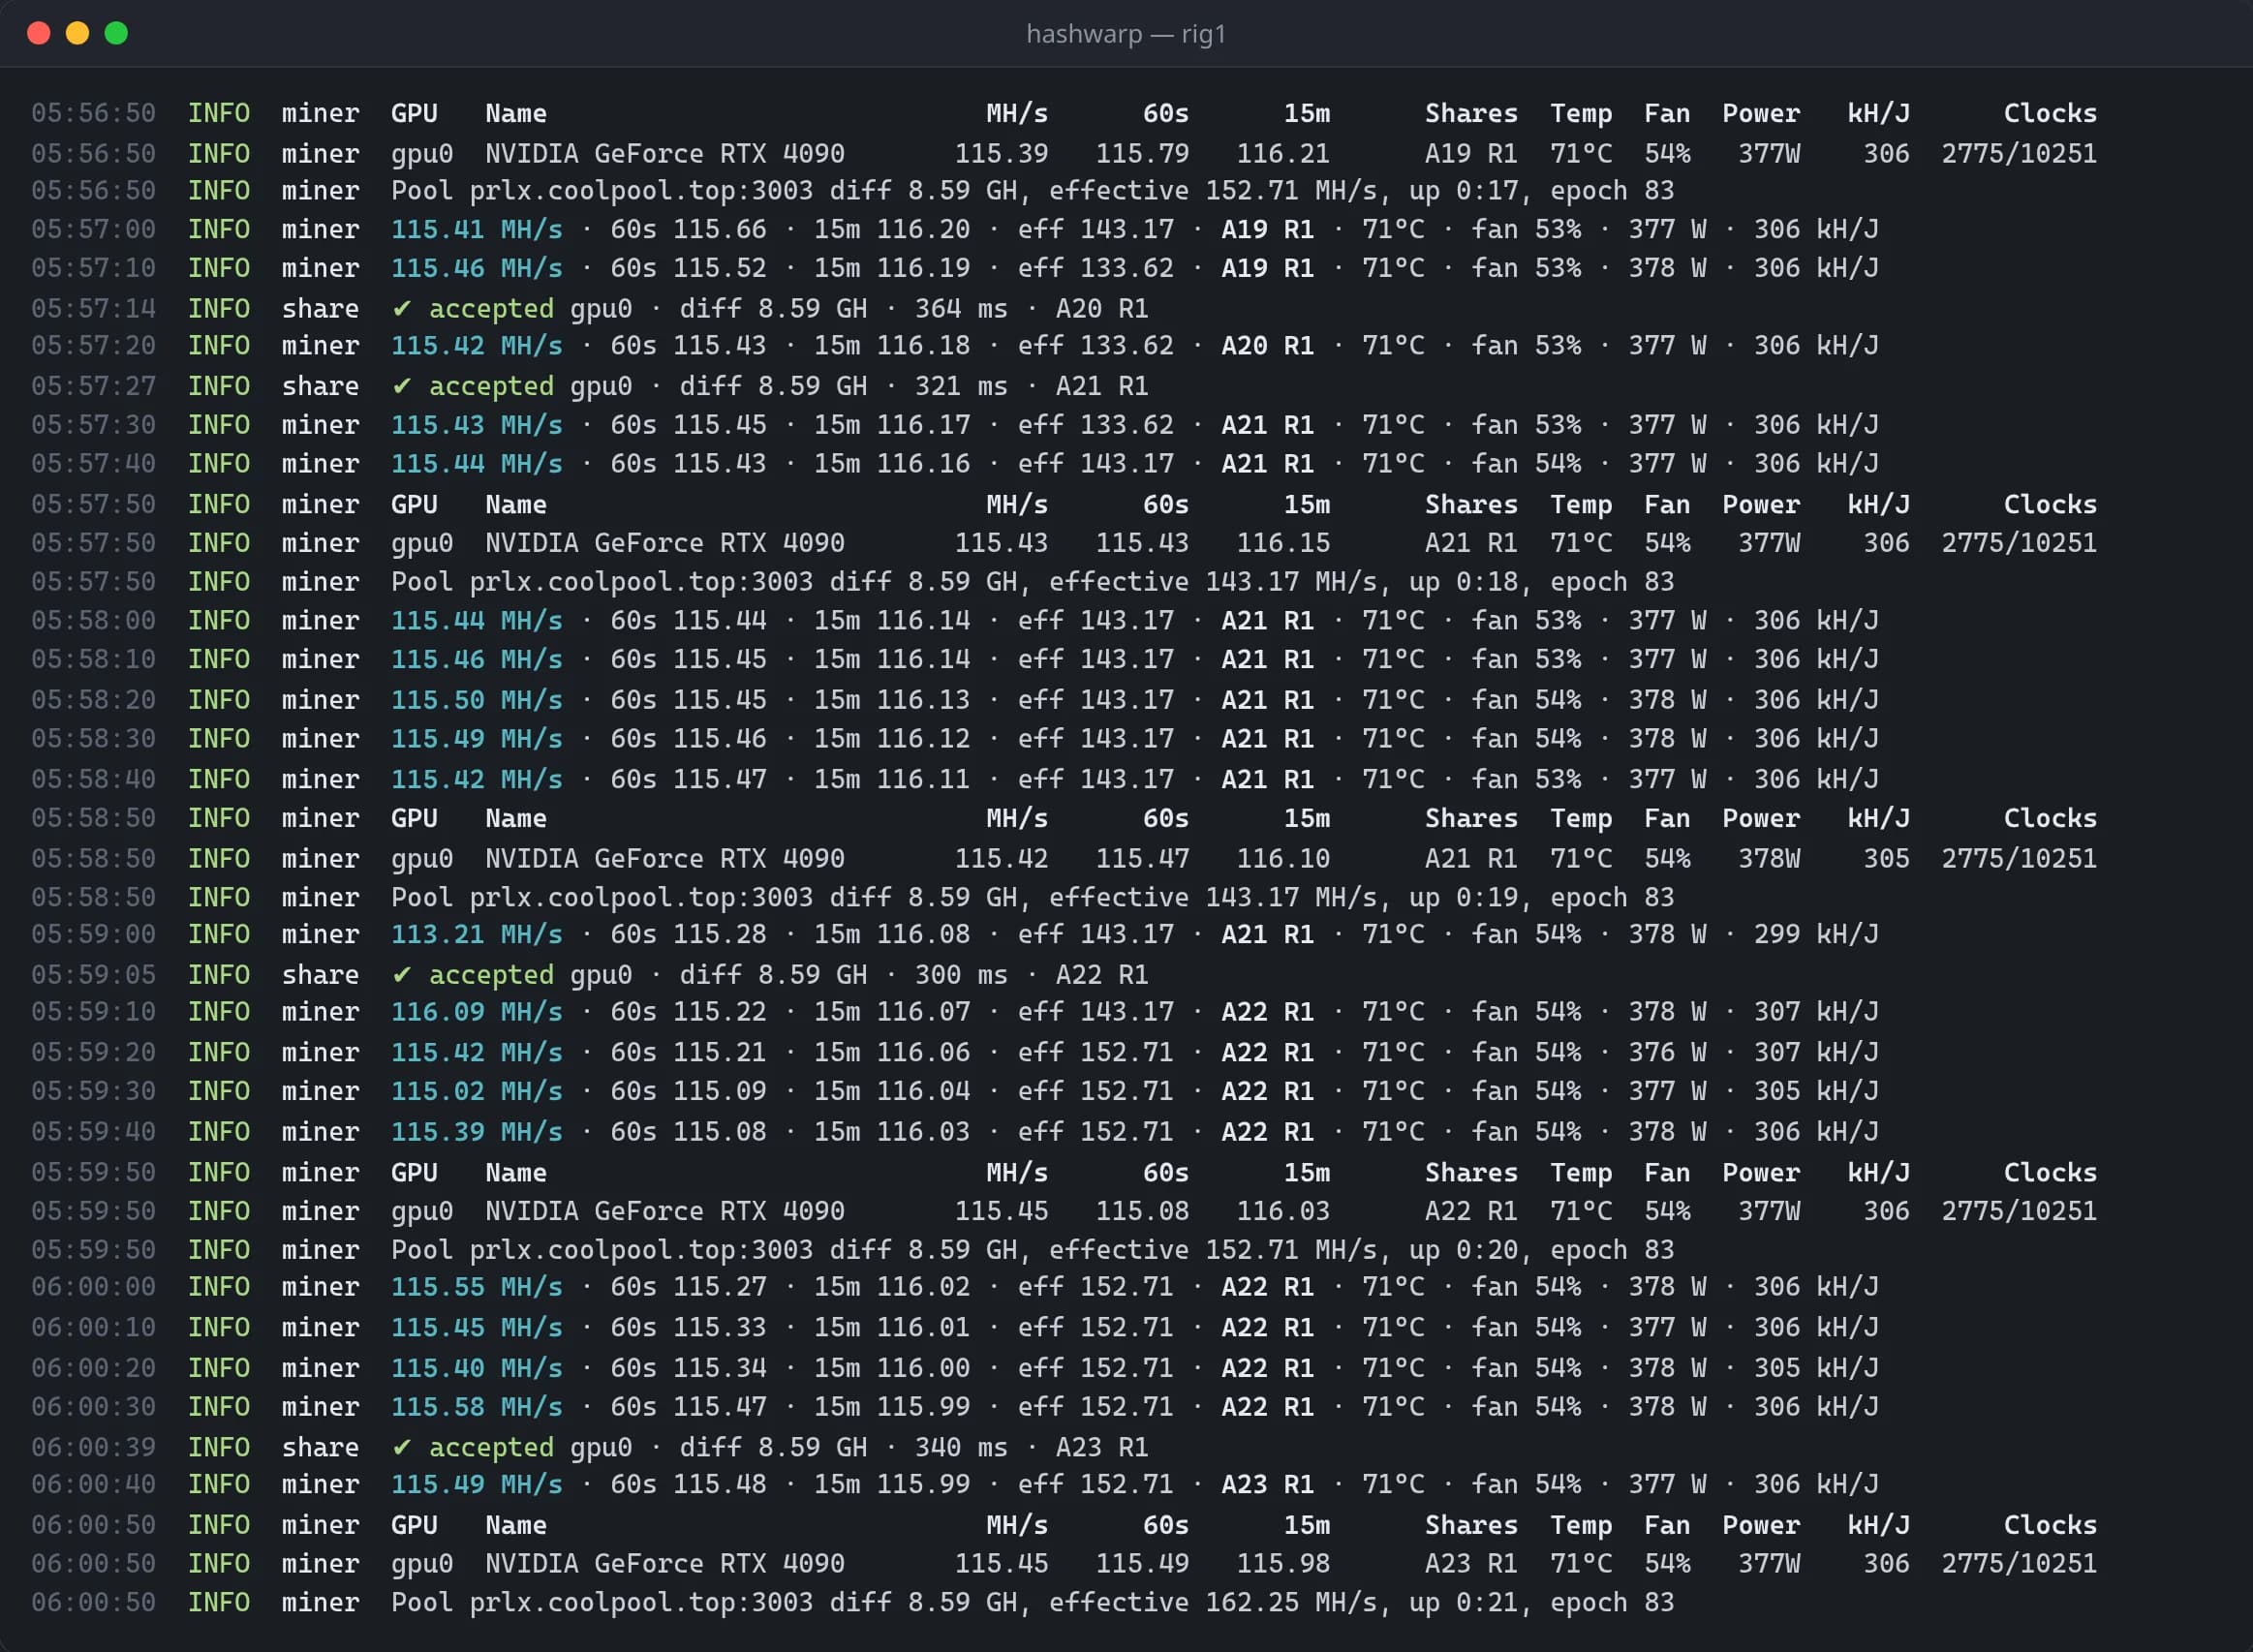The width and height of the screenshot is (2253, 1652).
Task: Click the 113.21 MH/s hashrate value
Action: 476,934
